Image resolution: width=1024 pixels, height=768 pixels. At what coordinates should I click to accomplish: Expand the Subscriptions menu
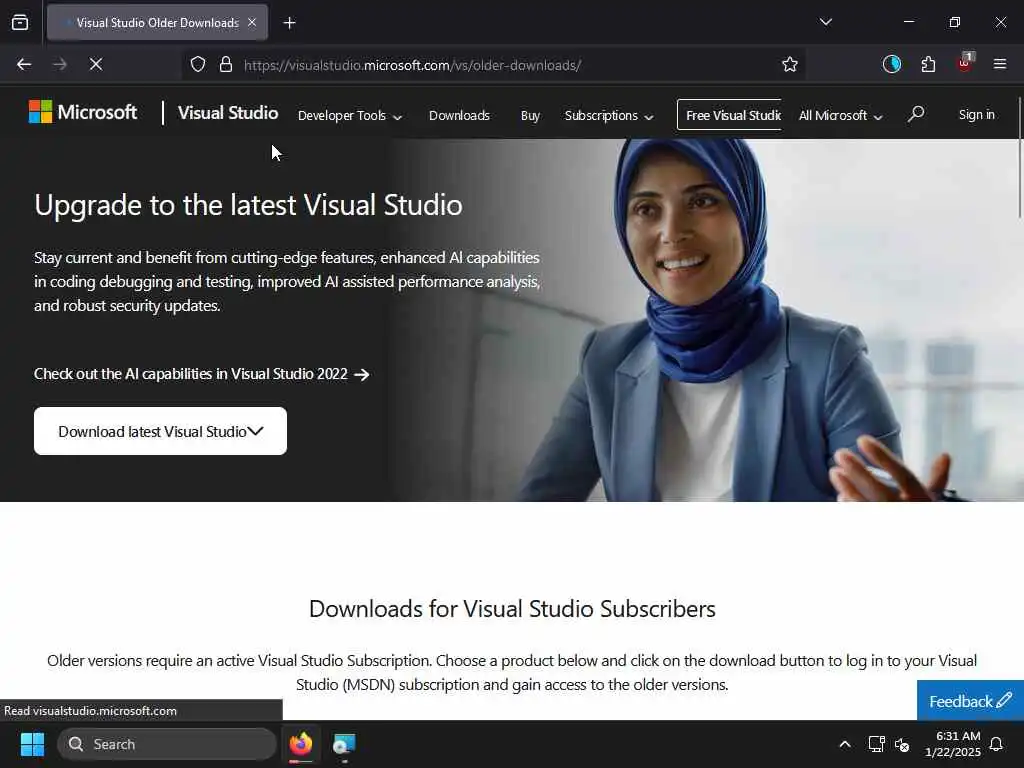pyautogui.click(x=609, y=116)
